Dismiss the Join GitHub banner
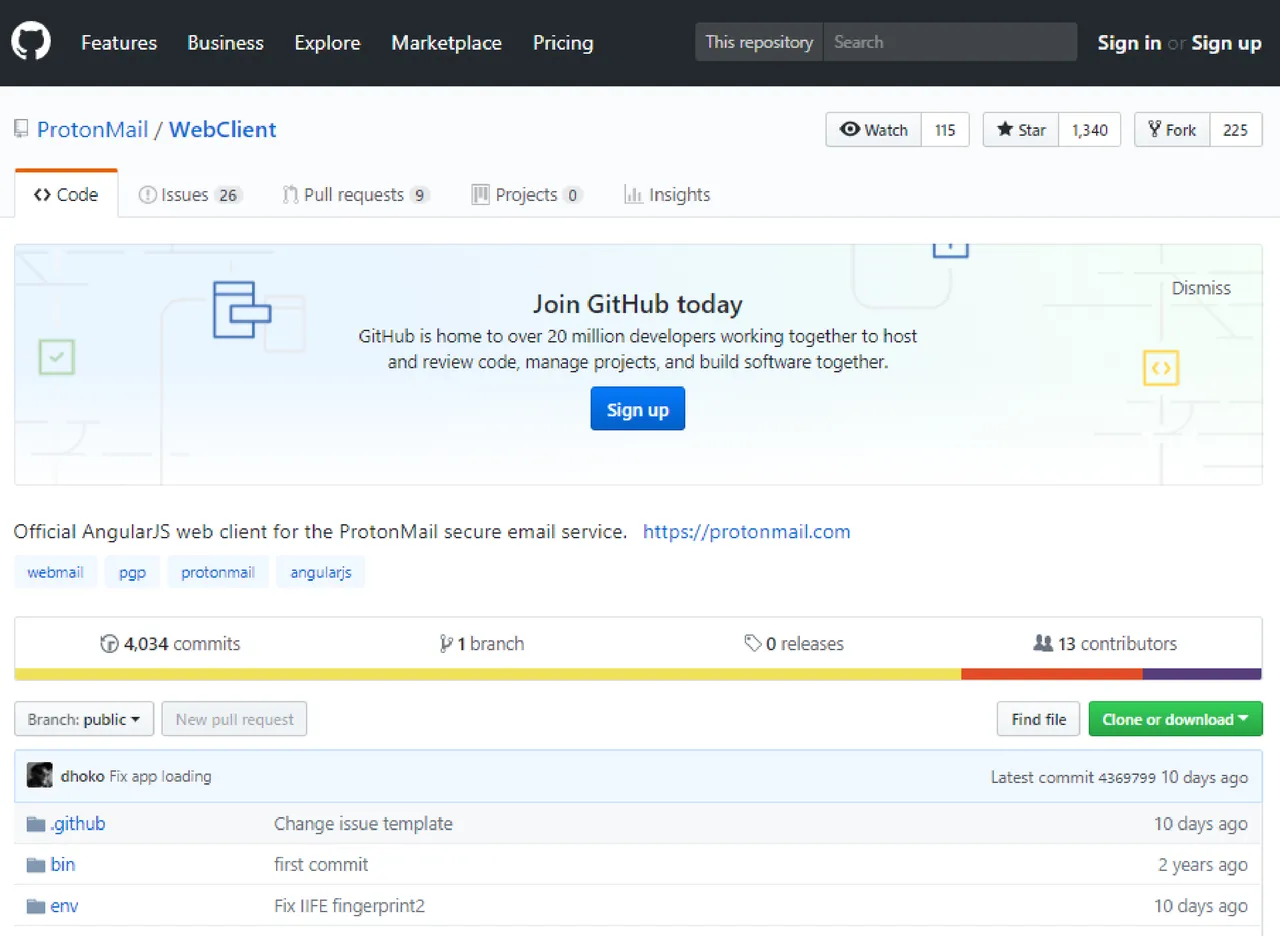This screenshot has height=936, width=1280. click(x=1201, y=288)
